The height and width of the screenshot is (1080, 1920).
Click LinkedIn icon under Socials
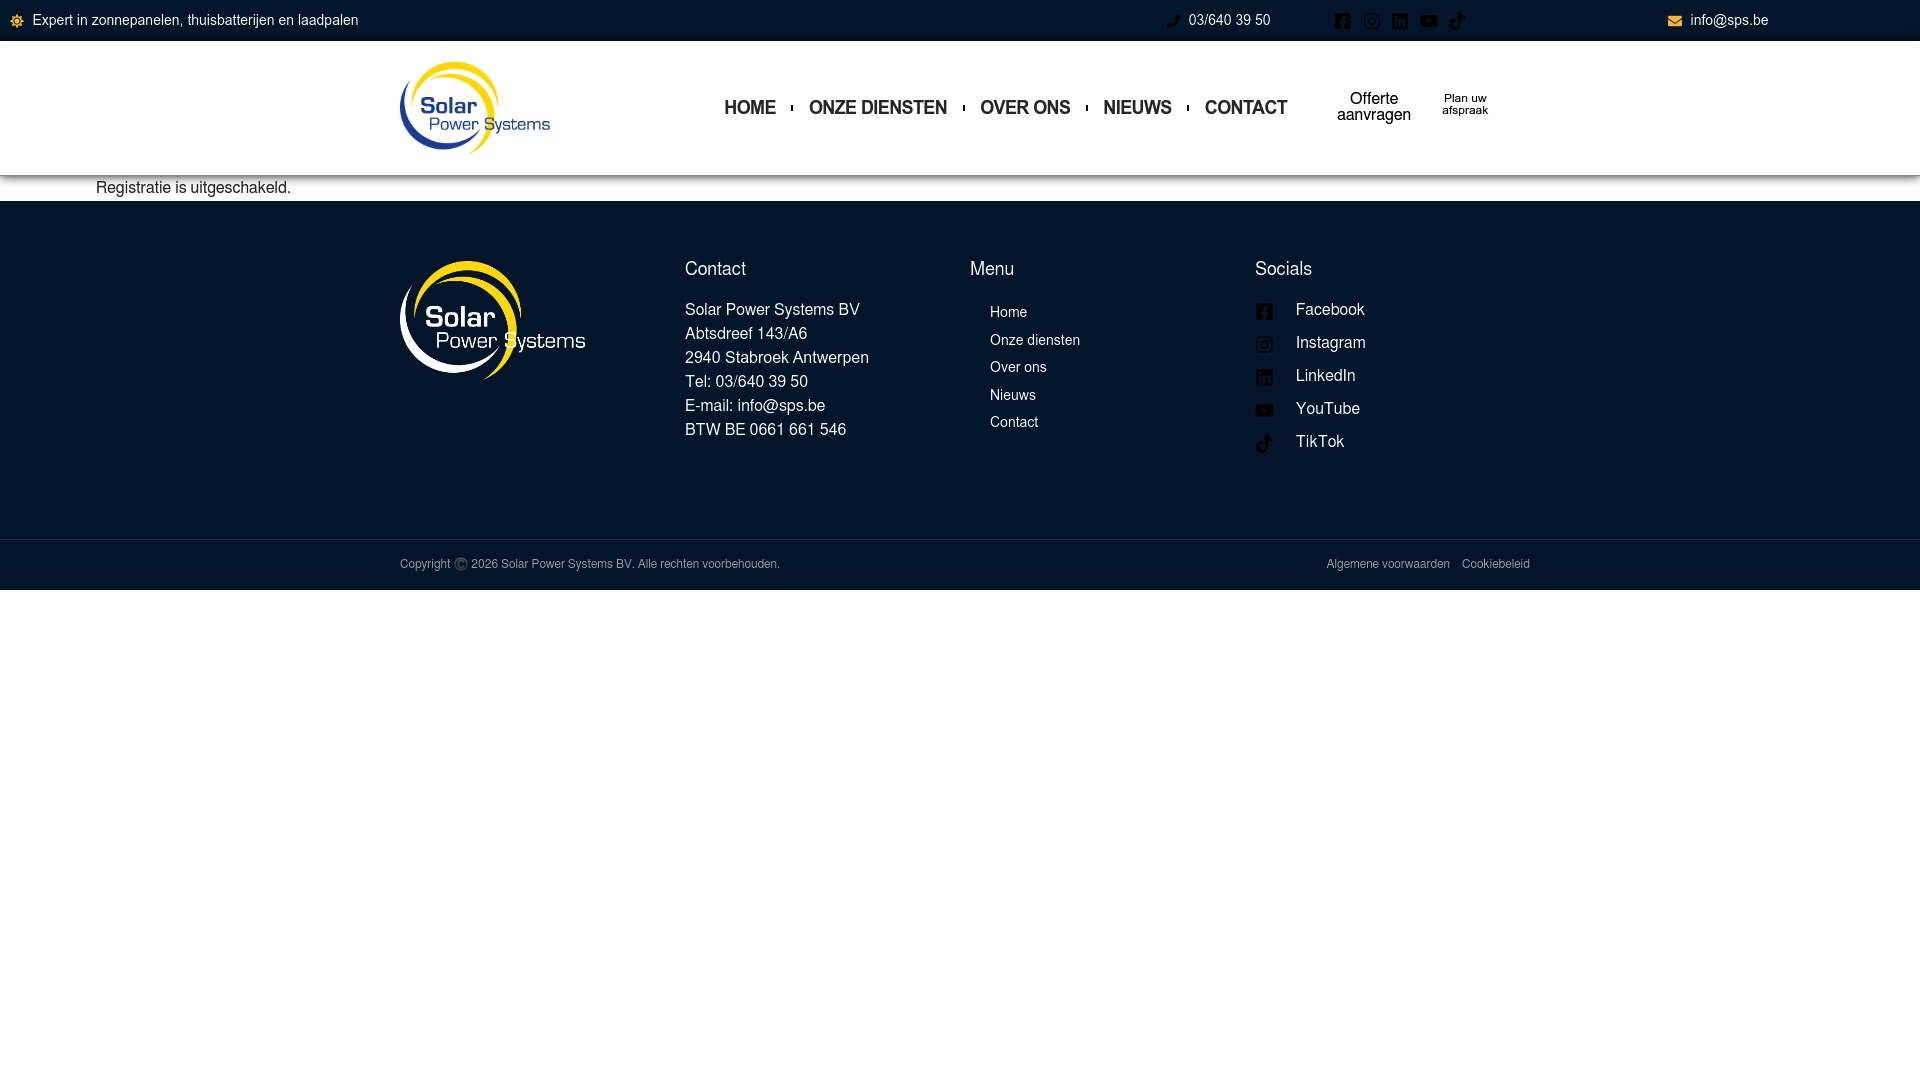coord(1264,378)
